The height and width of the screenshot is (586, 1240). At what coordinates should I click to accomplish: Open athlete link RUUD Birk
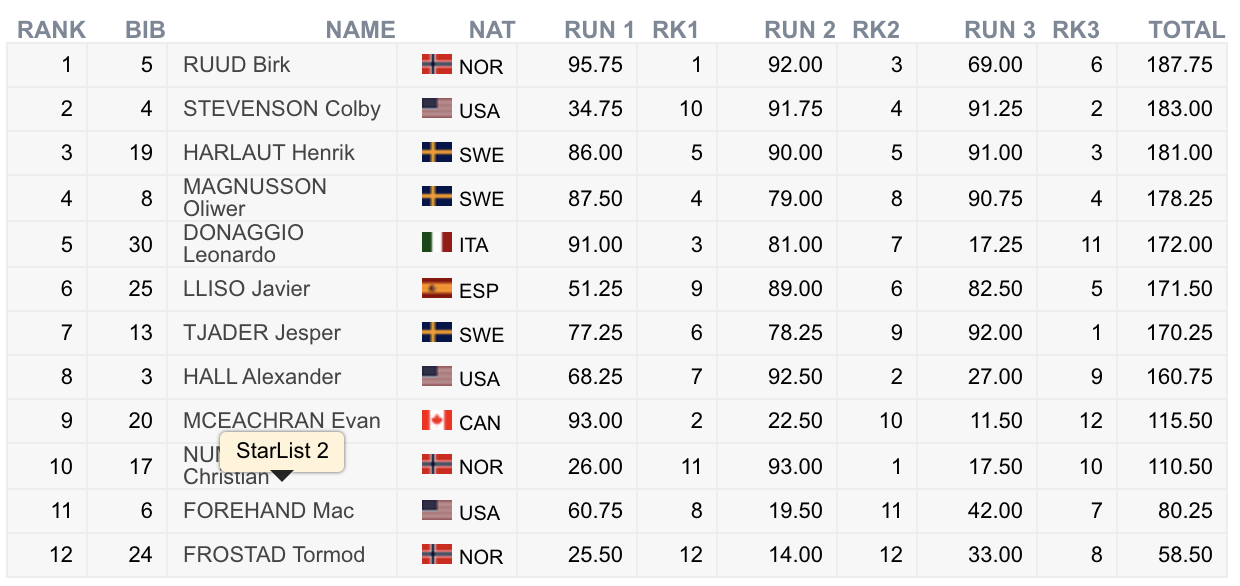[237, 65]
